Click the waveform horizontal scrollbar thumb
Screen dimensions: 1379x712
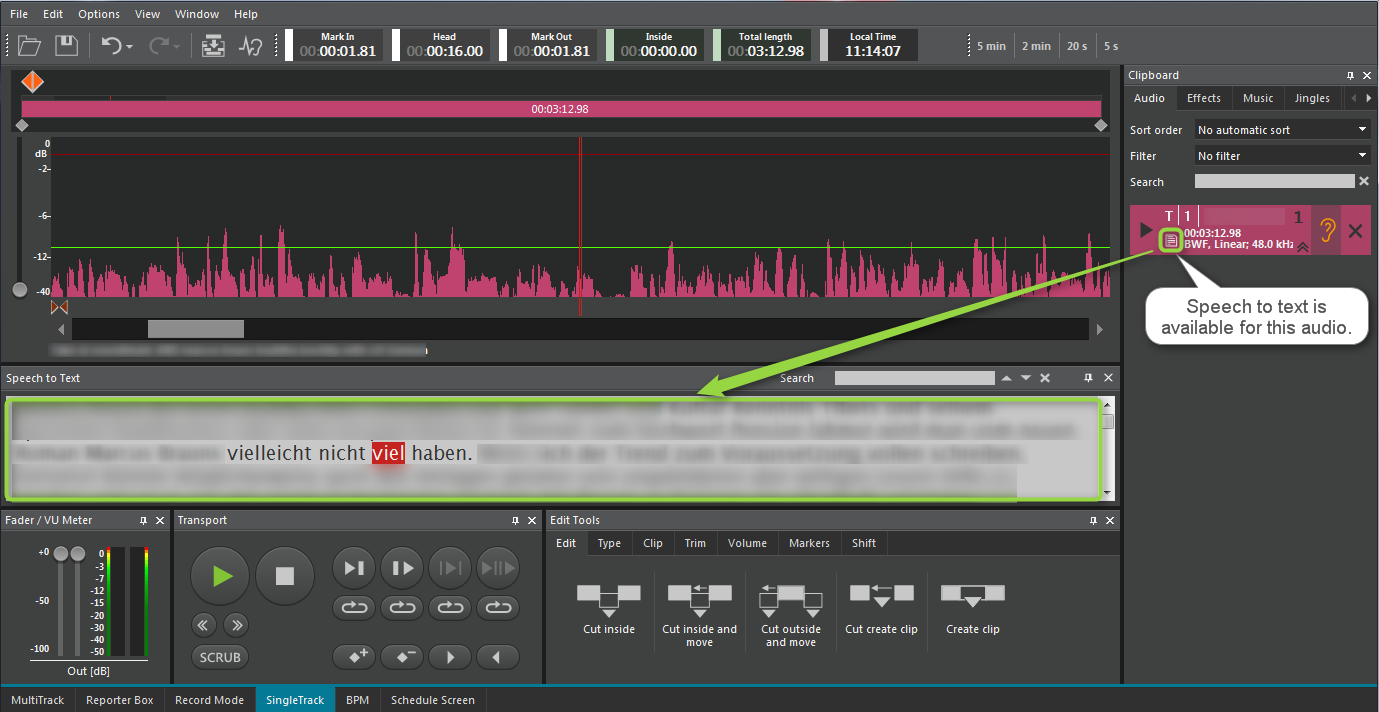tap(196, 329)
